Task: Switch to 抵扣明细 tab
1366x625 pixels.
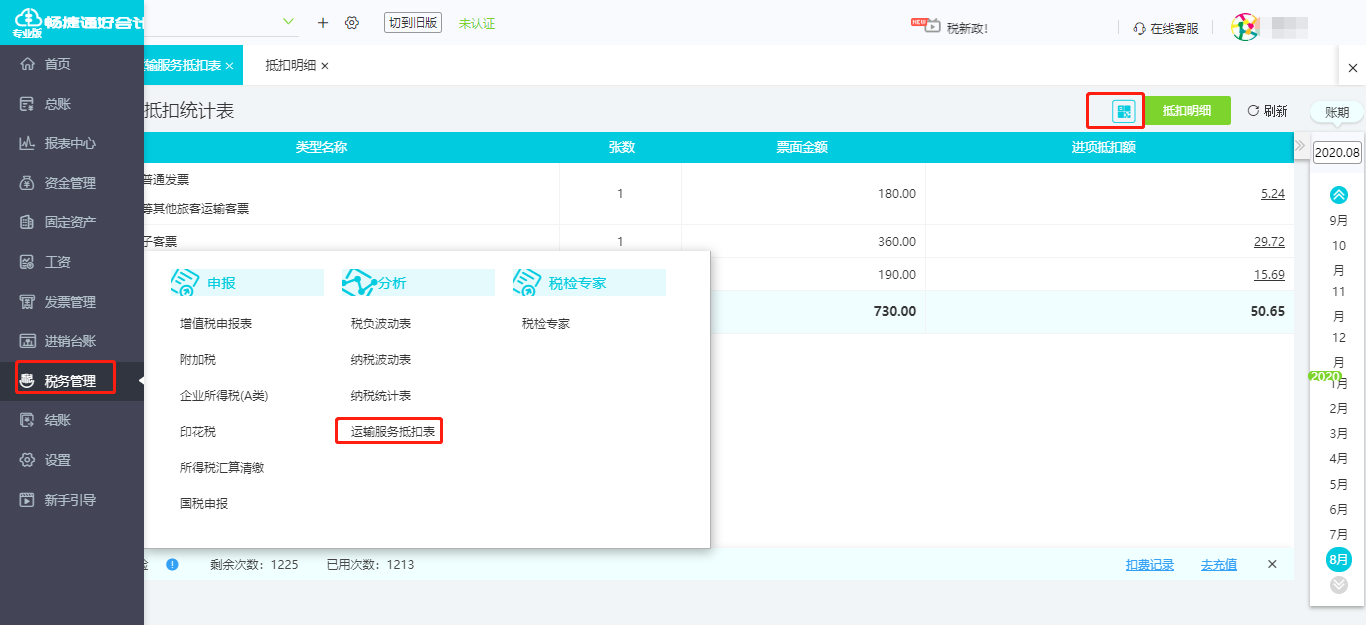Action: 291,65
